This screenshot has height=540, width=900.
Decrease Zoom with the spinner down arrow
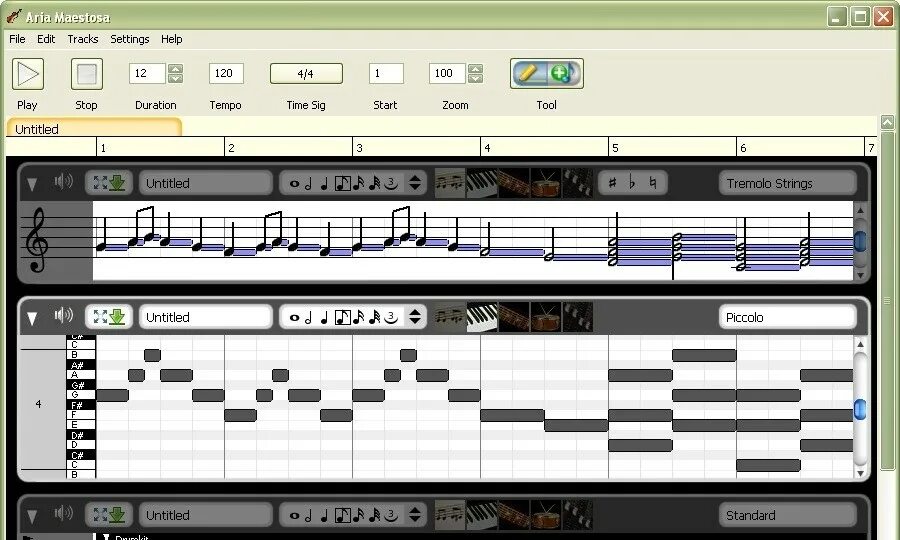click(475, 79)
